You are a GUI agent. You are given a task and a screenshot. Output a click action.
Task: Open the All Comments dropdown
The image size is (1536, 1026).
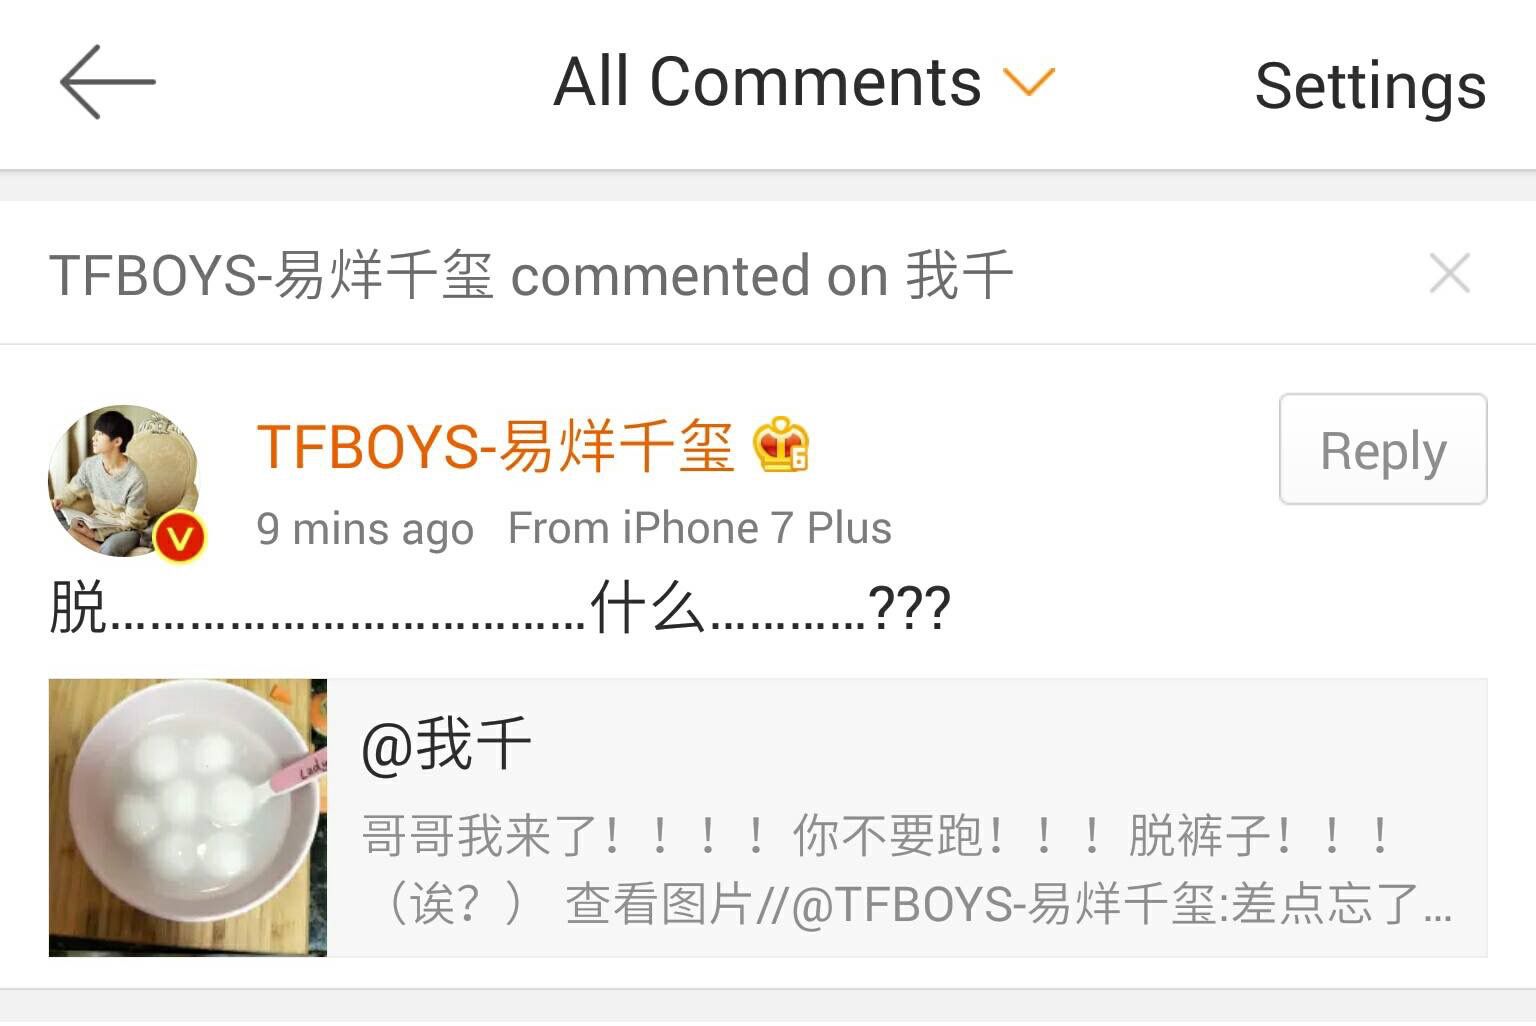[x=805, y=82]
